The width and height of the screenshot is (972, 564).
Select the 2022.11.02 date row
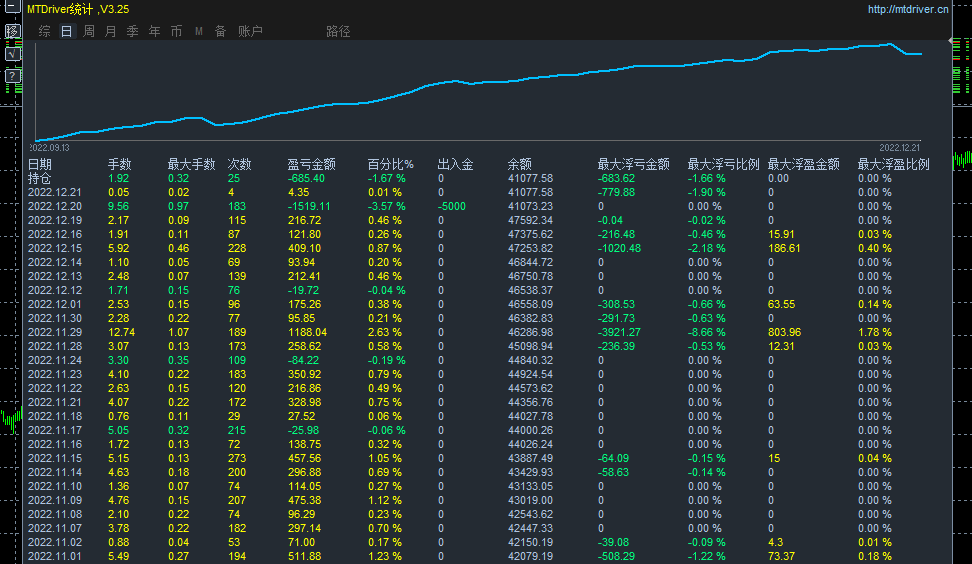pos(55,542)
